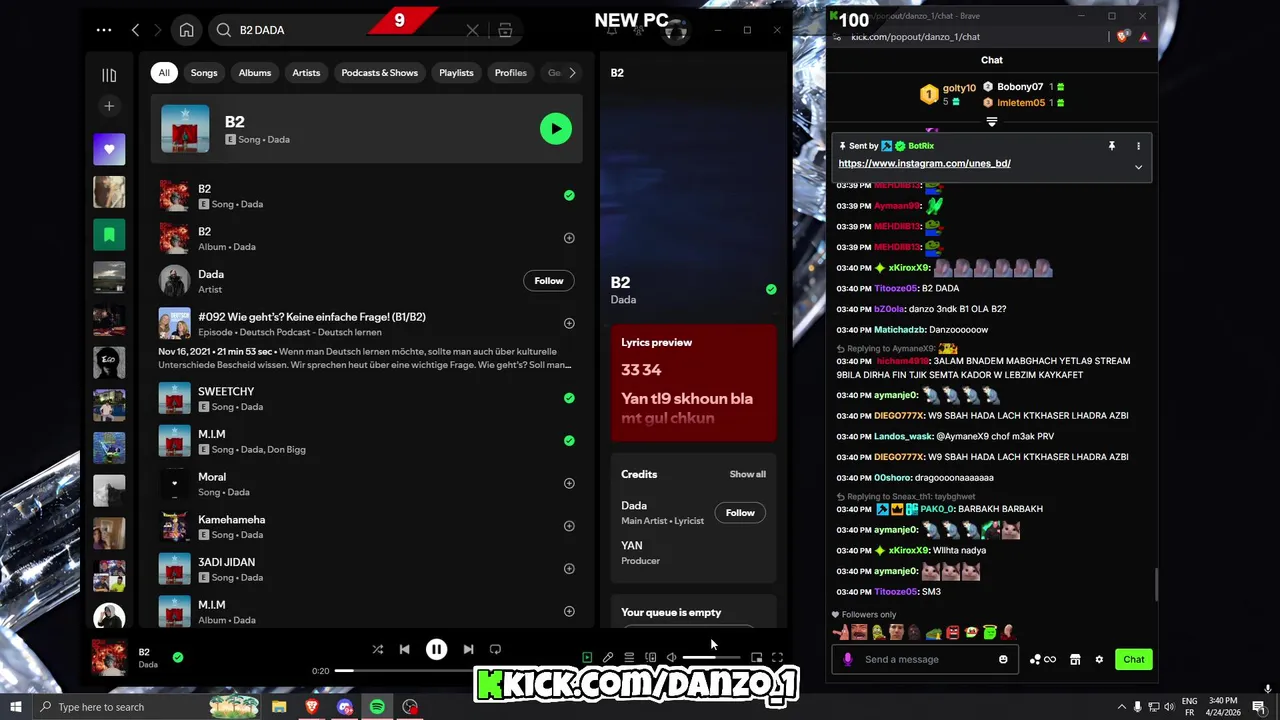Show lyrics with microphone icon
This screenshot has height=720, width=1280.
point(608,657)
